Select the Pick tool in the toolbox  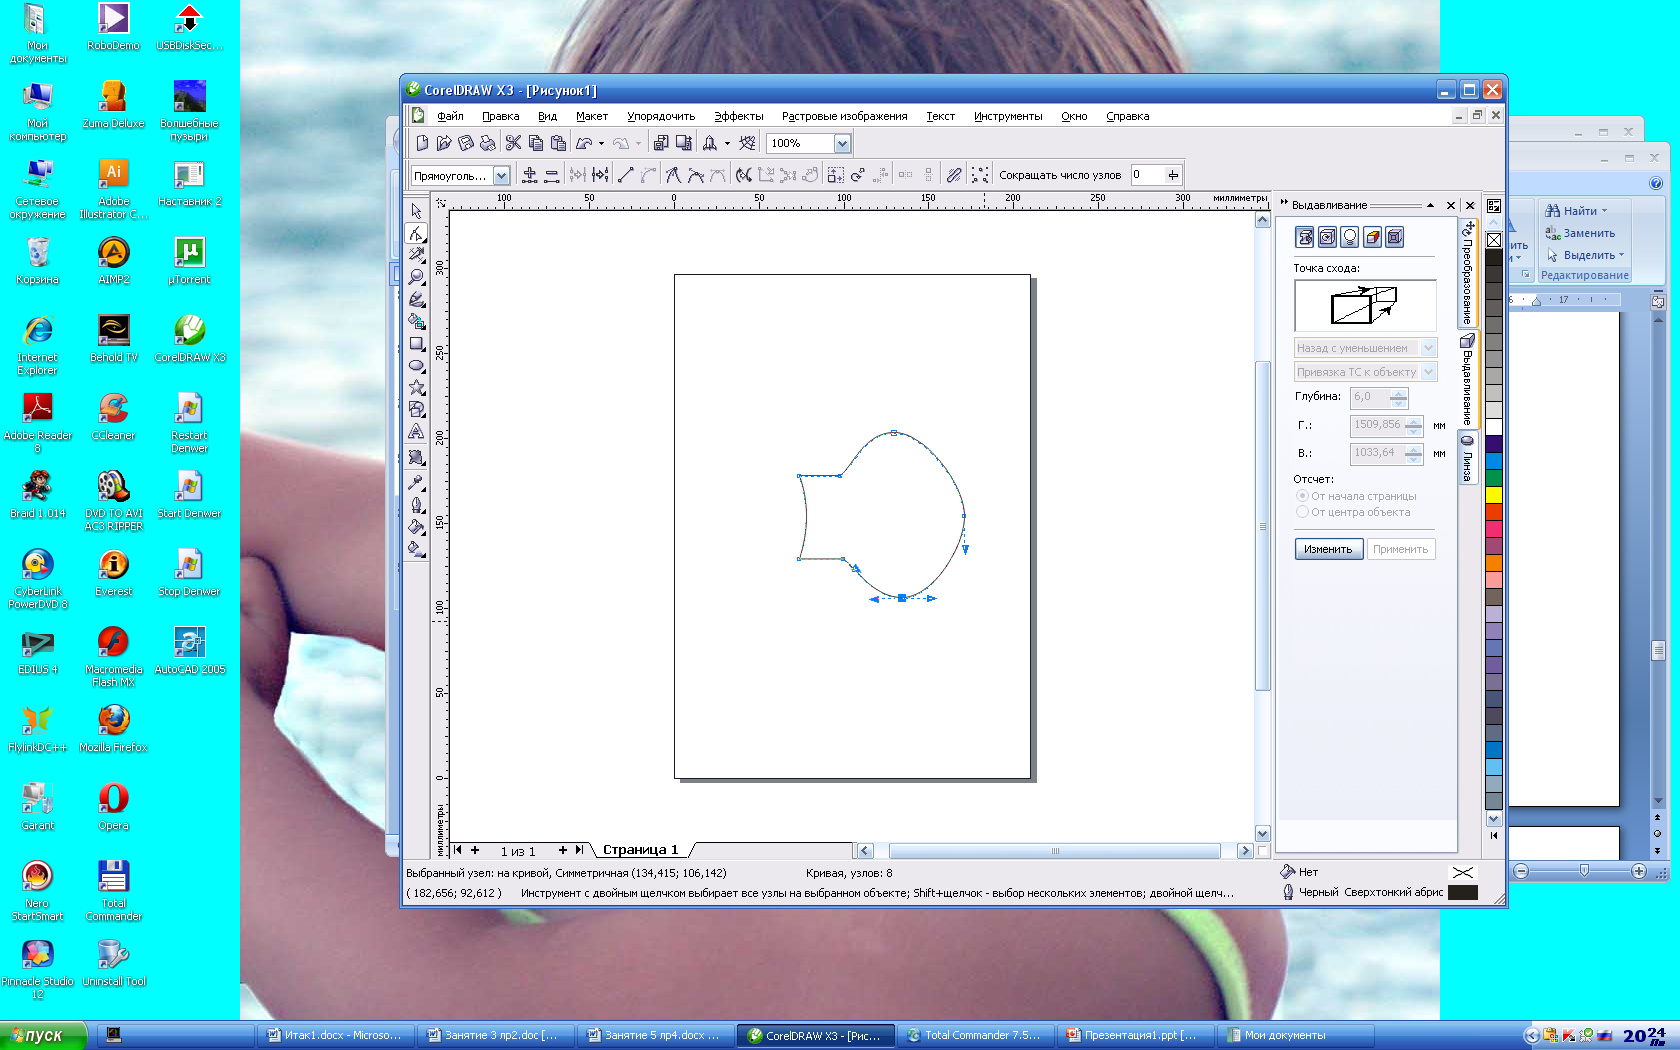coord(417,211)
